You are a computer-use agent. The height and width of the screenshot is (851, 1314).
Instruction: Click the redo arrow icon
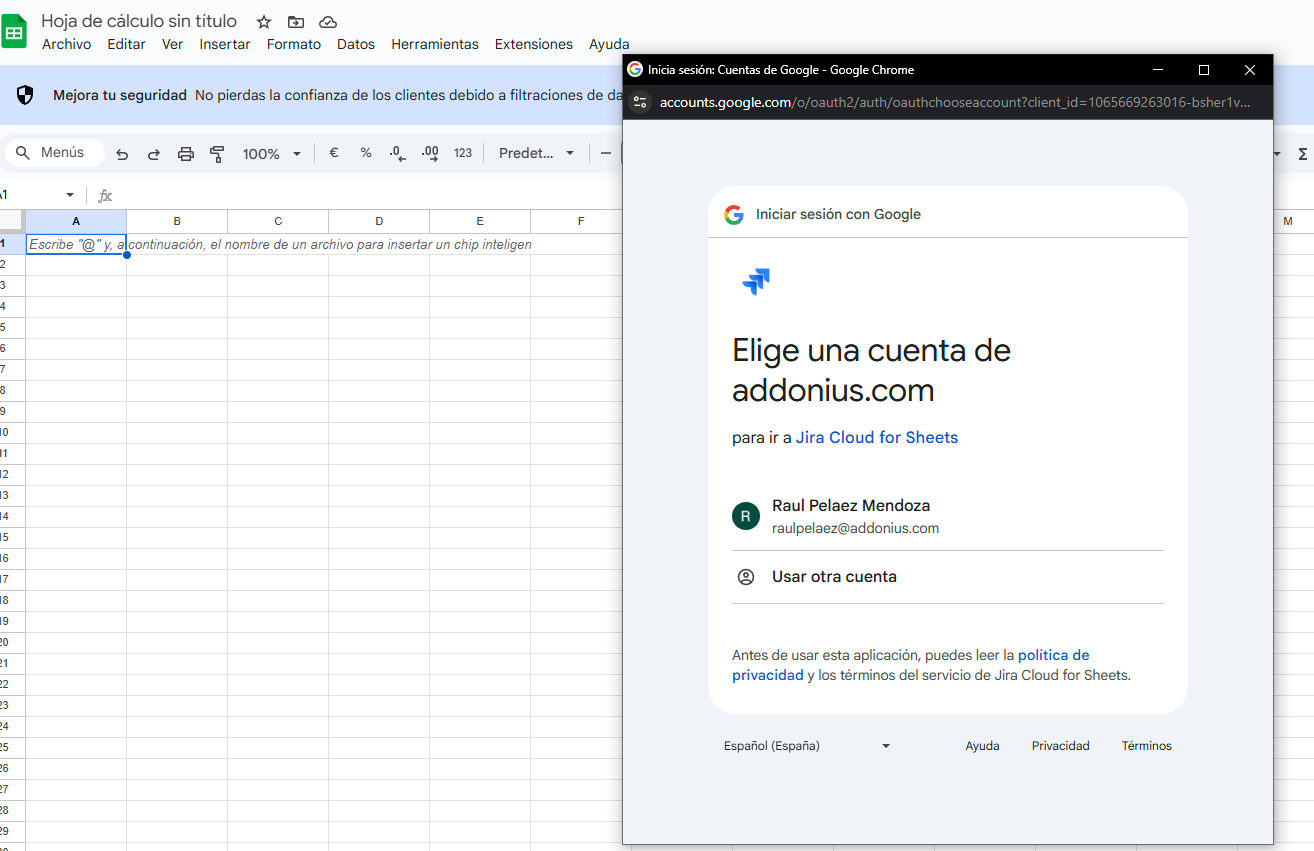tap(154, 154)
